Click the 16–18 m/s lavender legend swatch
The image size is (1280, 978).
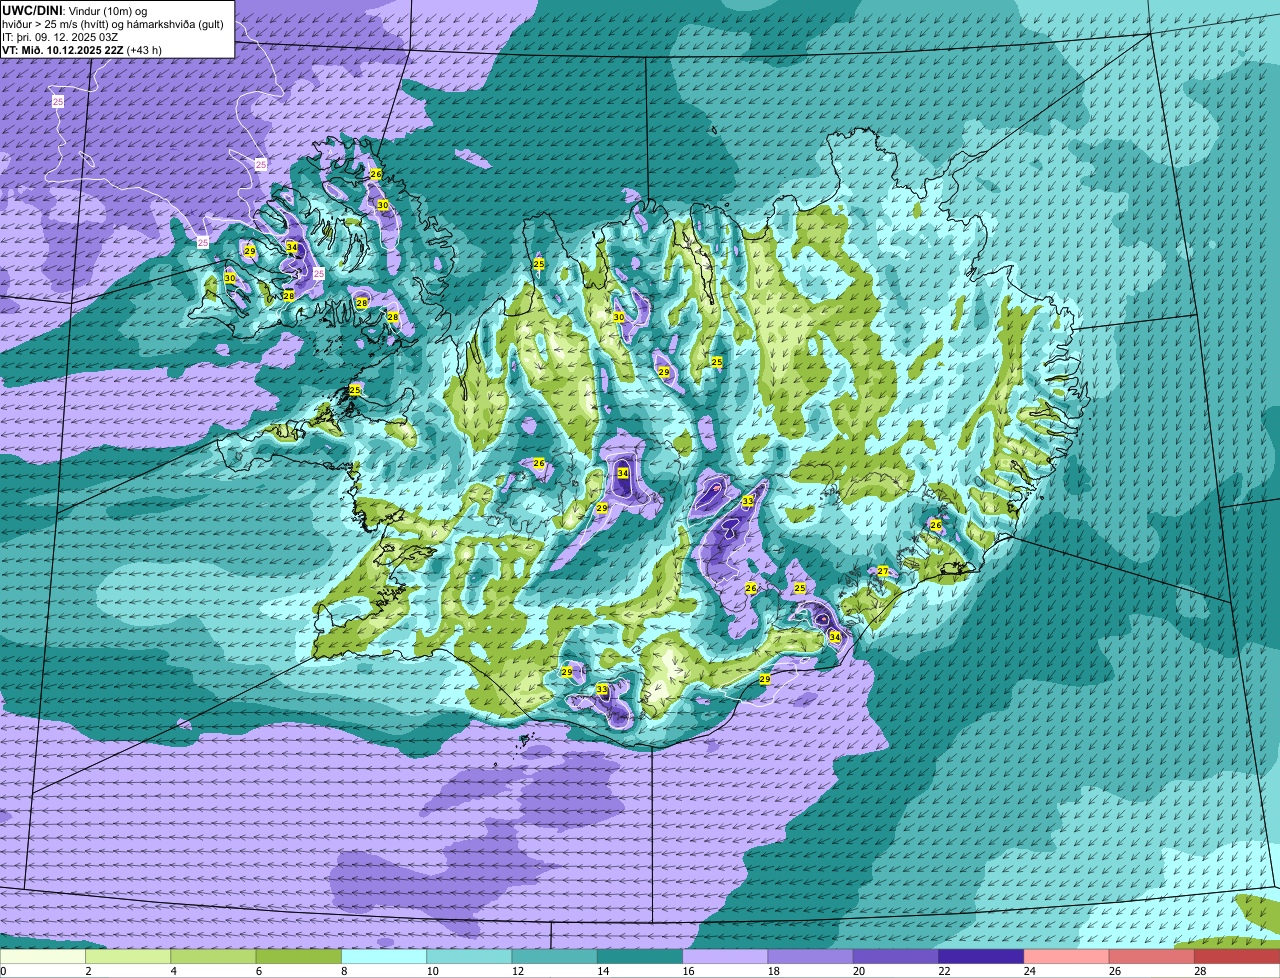tap(725, 957)
